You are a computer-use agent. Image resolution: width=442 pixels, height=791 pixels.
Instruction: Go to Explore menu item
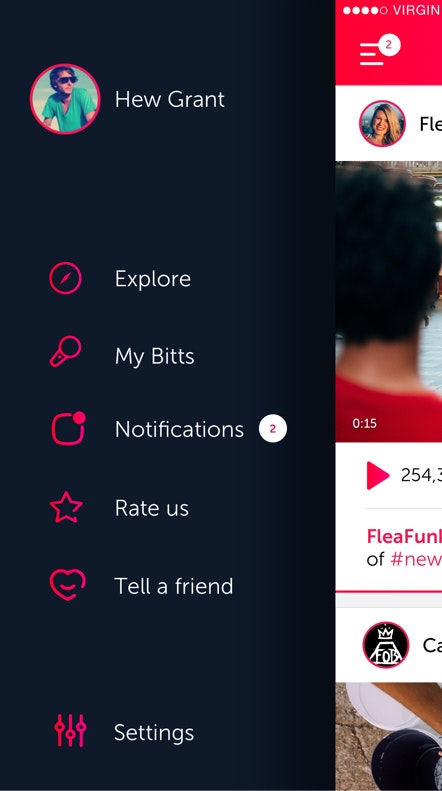[x=153, y=278]
